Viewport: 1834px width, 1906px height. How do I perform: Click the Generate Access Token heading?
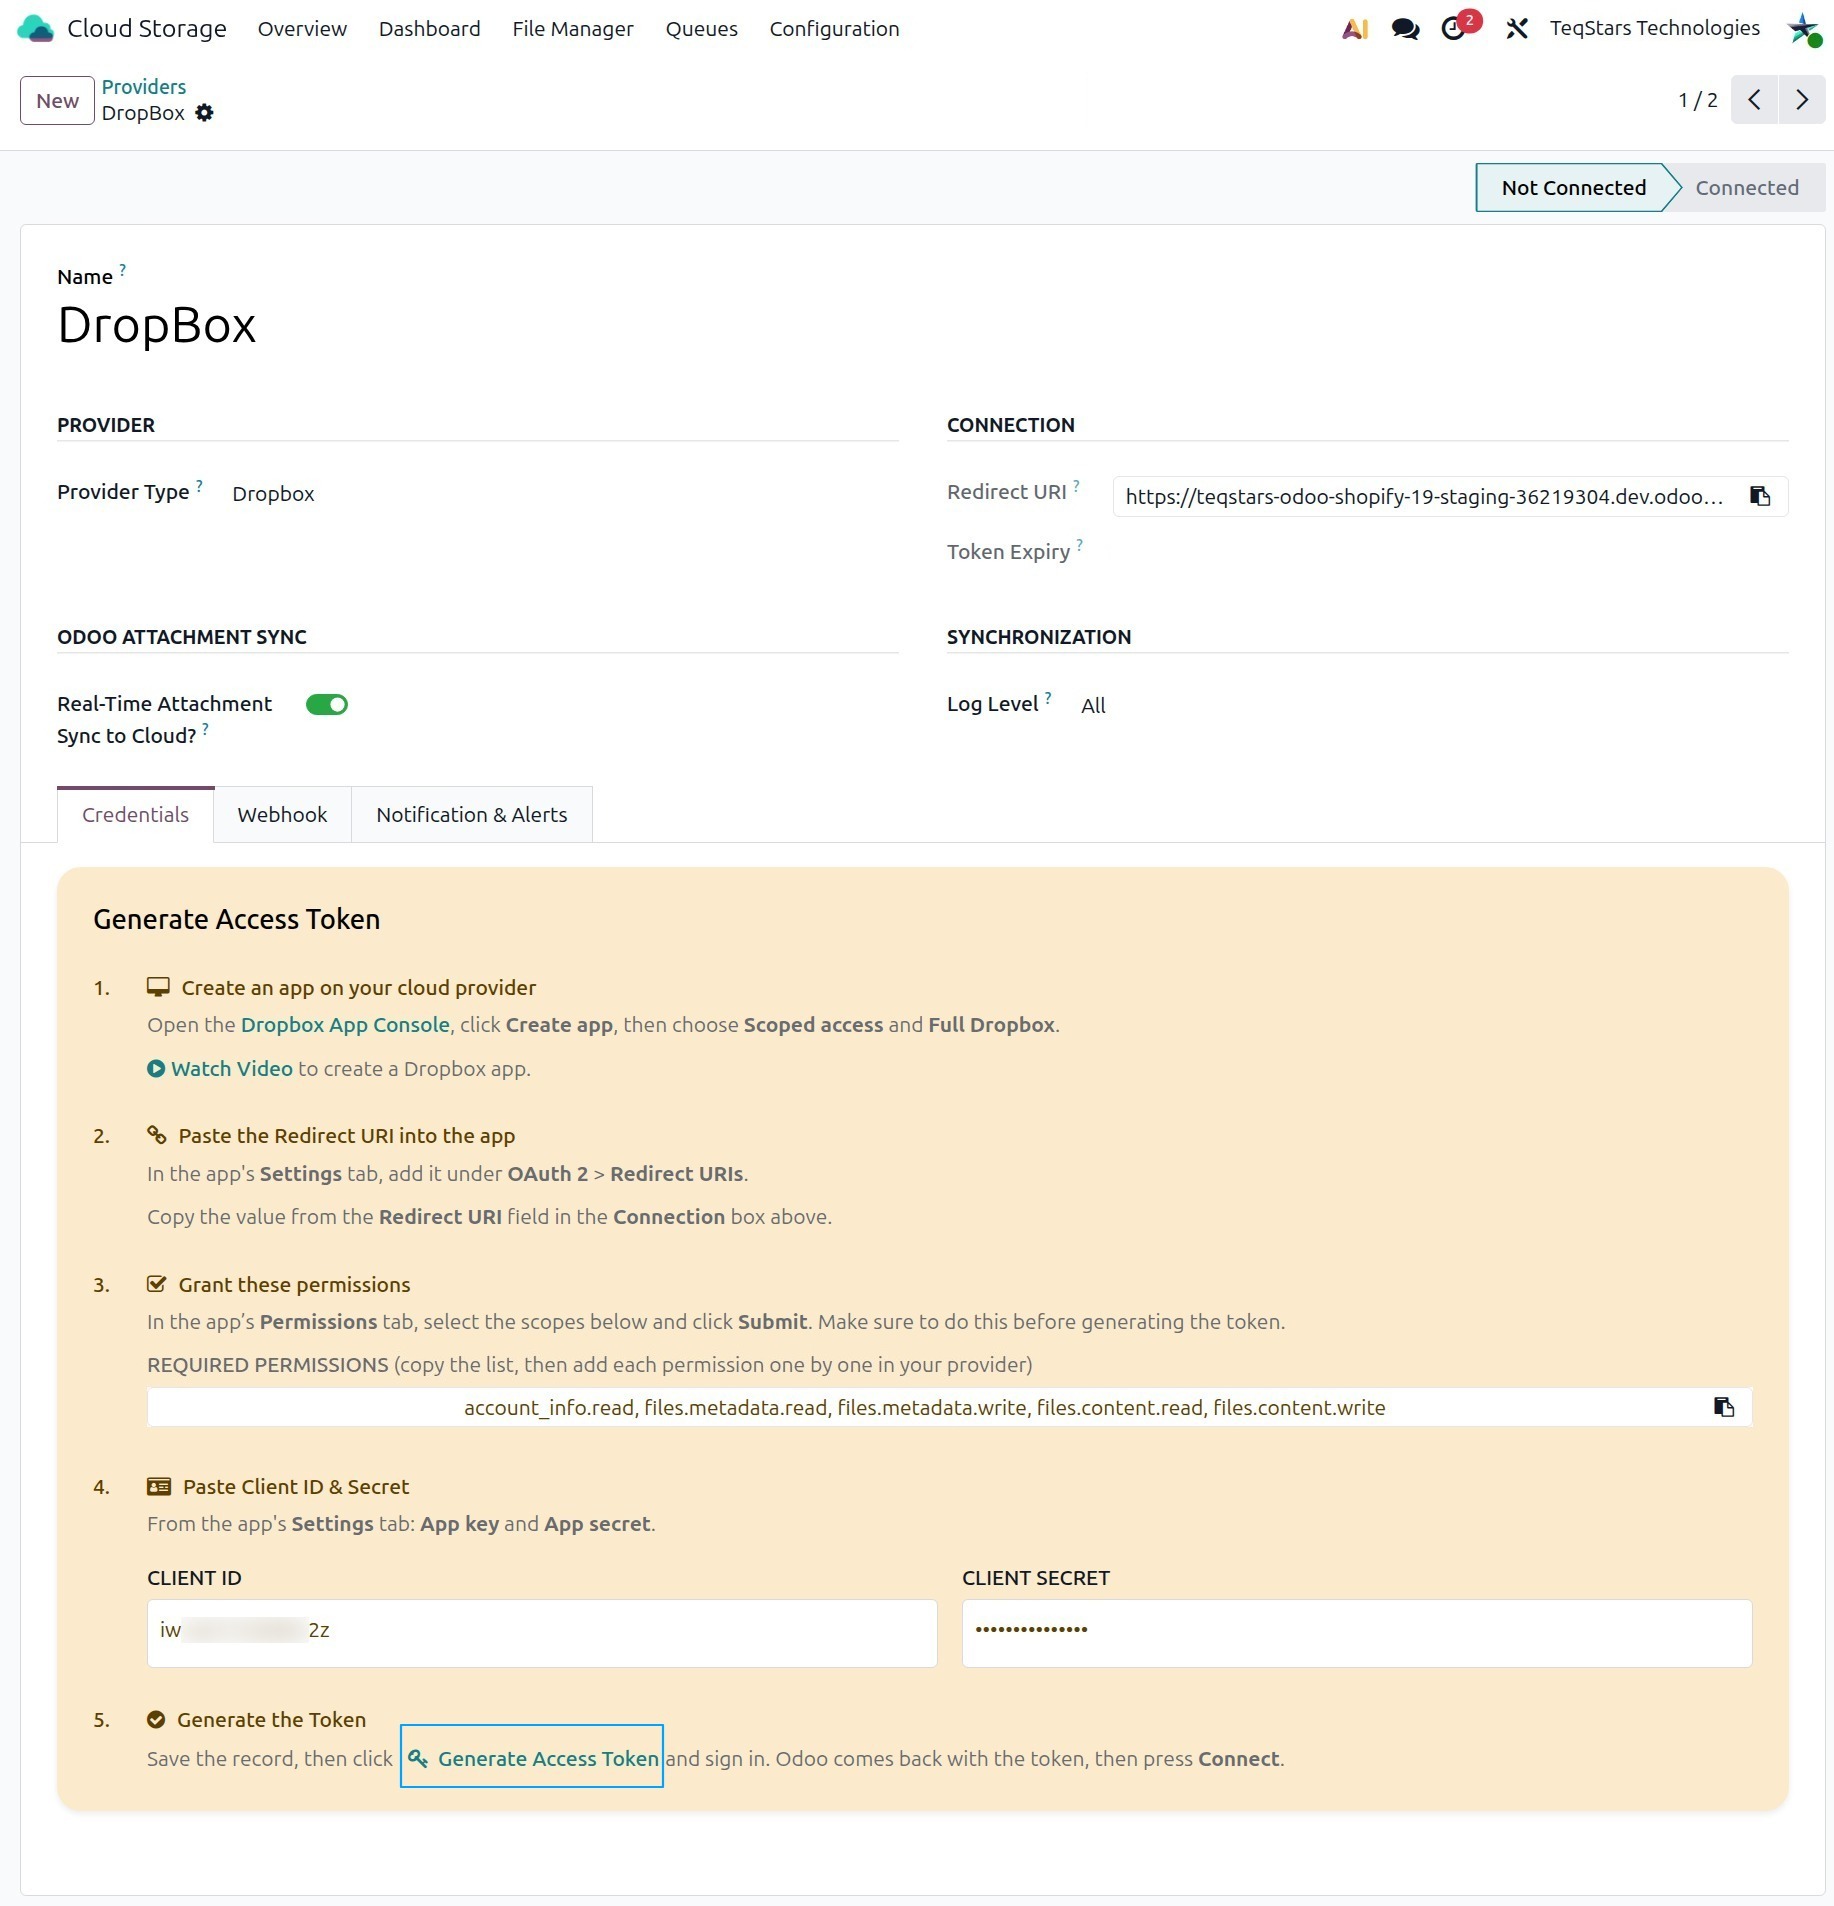click(x=237, y=918)
